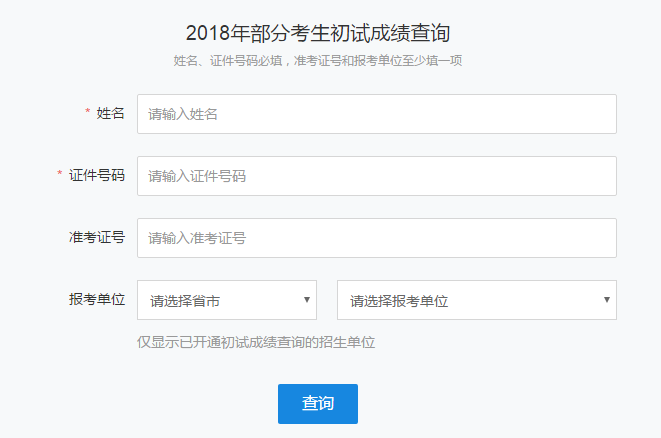Click the 2018年部分考生初试成绩查询 page title

point(317,34)
